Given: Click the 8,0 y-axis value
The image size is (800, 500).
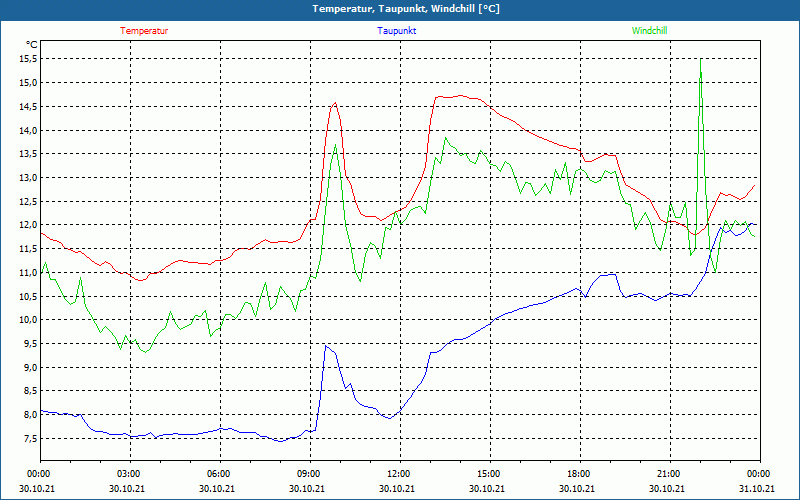Looking at the screenshot, I should tap(31, 415).
